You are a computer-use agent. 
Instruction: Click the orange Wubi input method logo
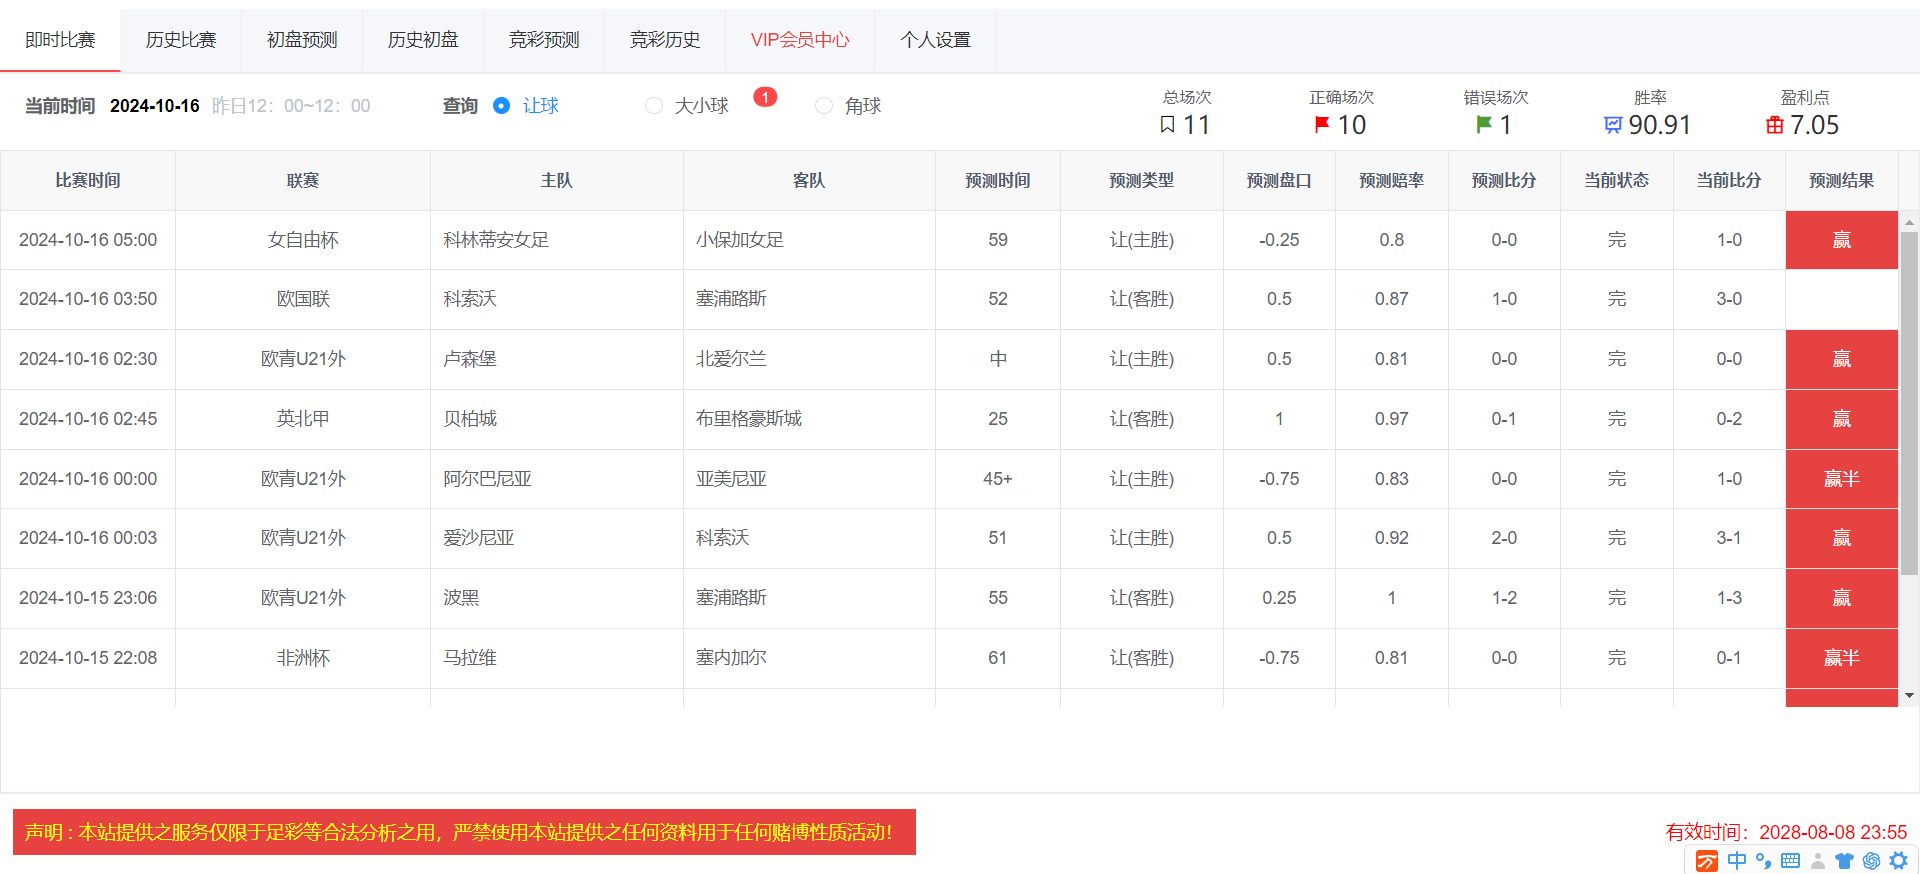[x=1707, y=861]
